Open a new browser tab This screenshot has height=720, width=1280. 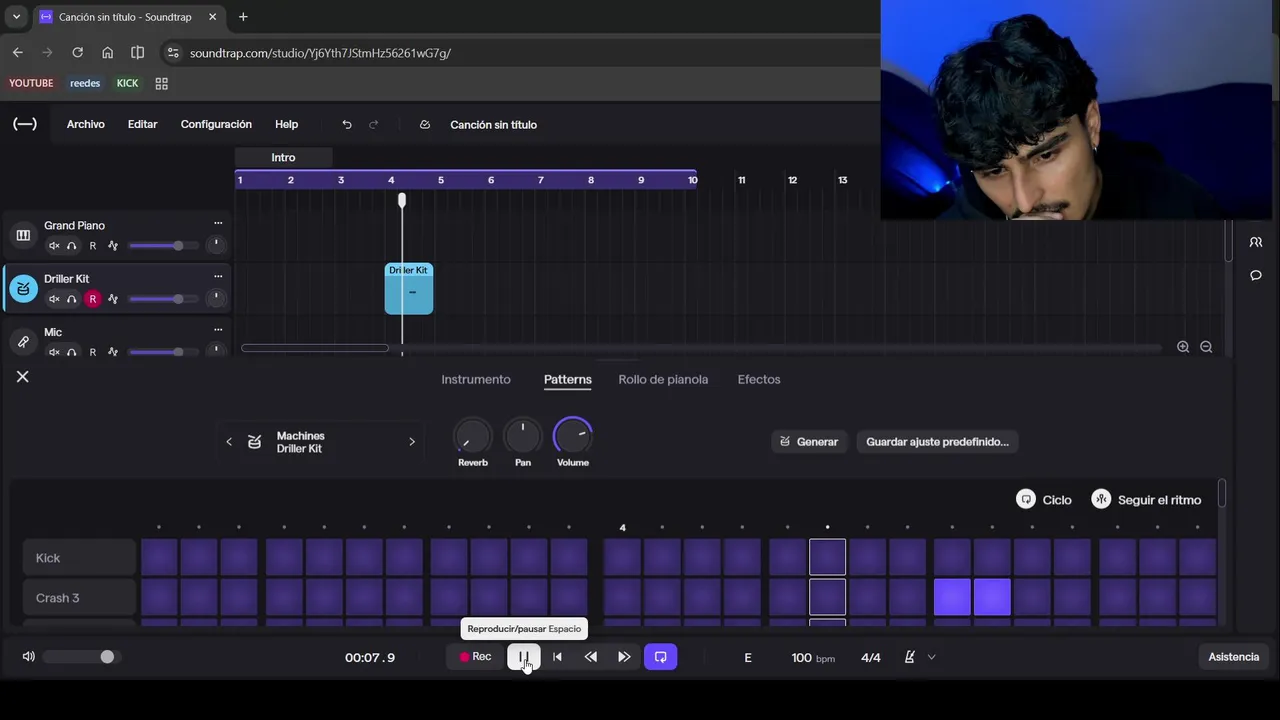[243, 17]
